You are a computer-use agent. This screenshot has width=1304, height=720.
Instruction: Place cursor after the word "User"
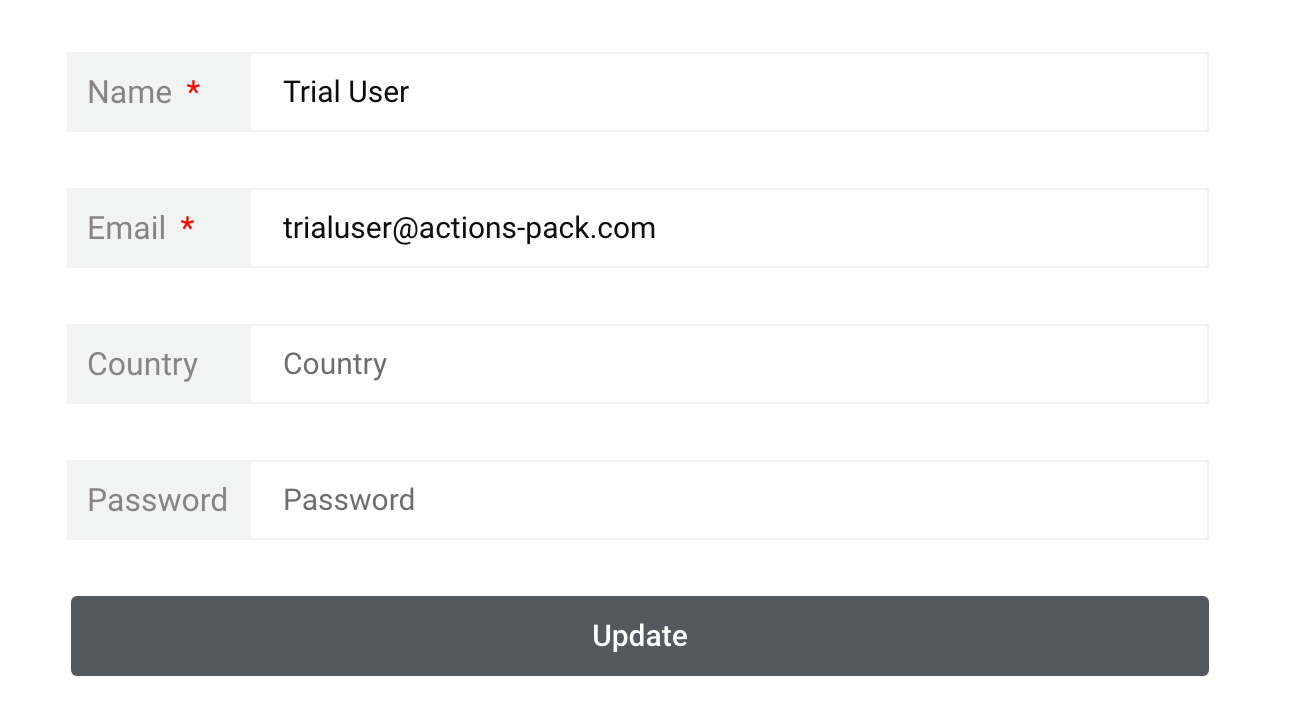point(411,92)
